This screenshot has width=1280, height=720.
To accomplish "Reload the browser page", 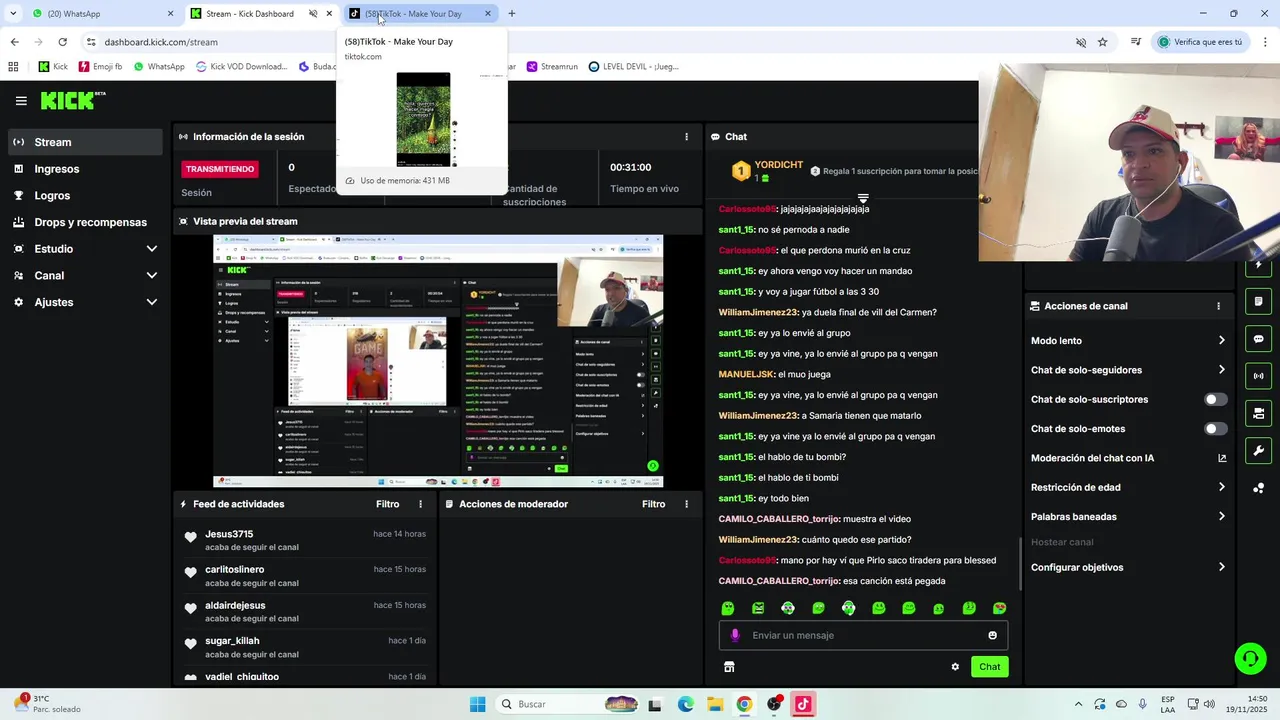I will (x=62, y=42).
